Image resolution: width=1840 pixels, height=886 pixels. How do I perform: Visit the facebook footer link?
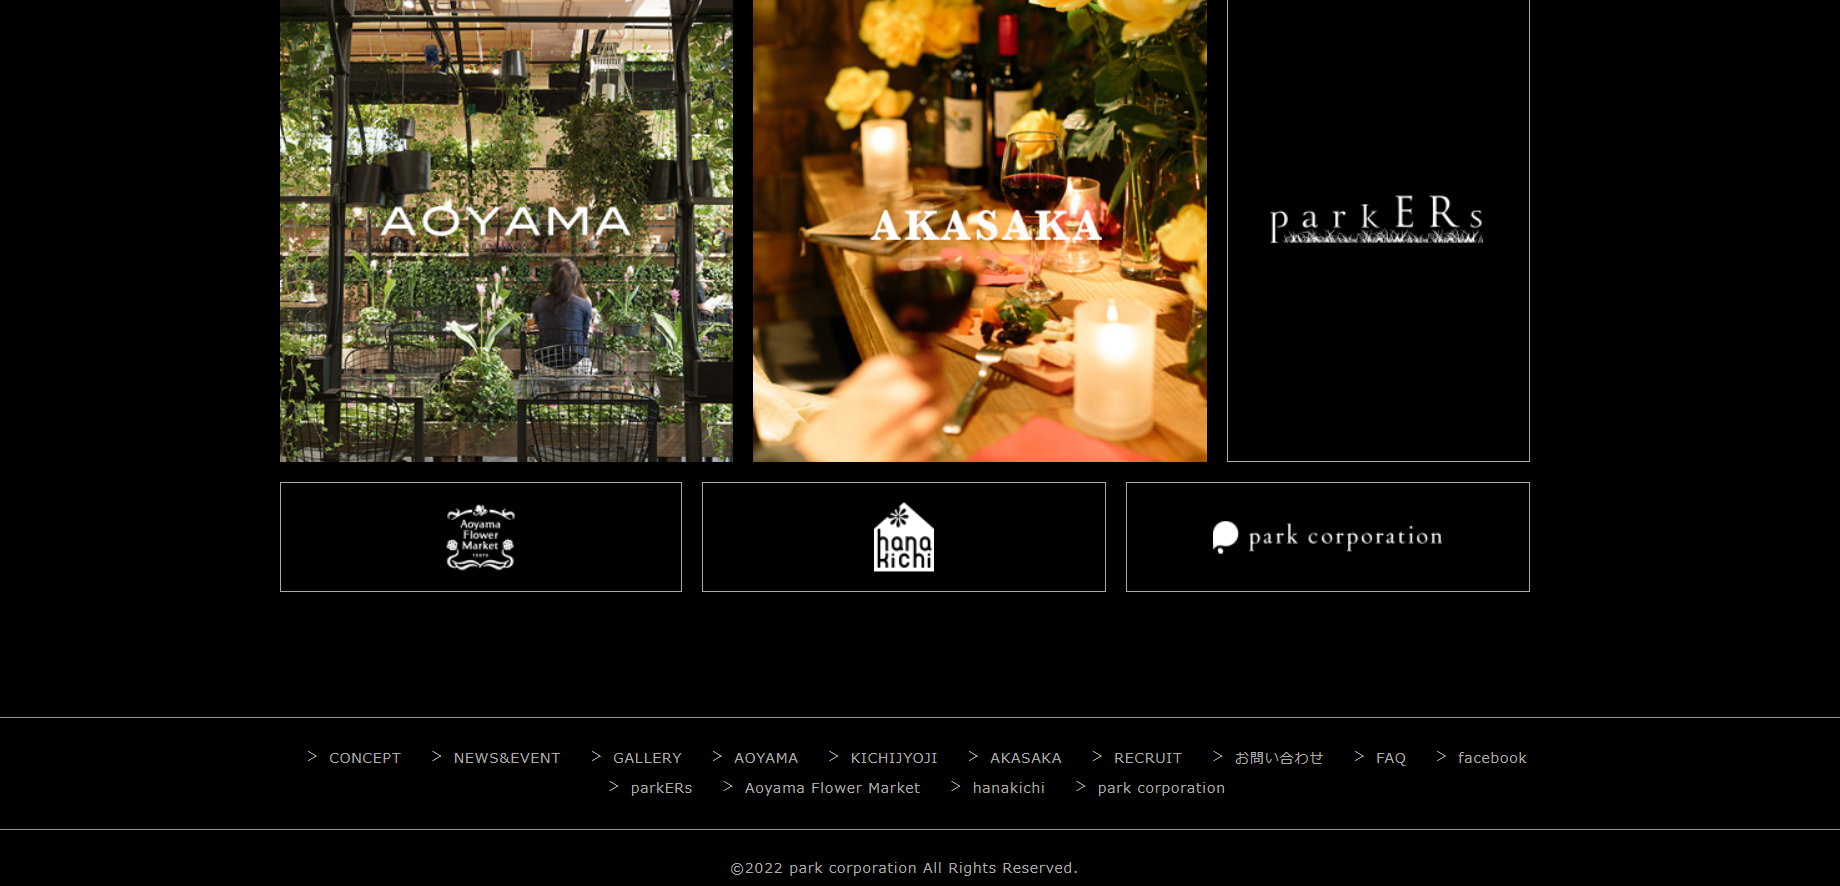pos(1492,758)
